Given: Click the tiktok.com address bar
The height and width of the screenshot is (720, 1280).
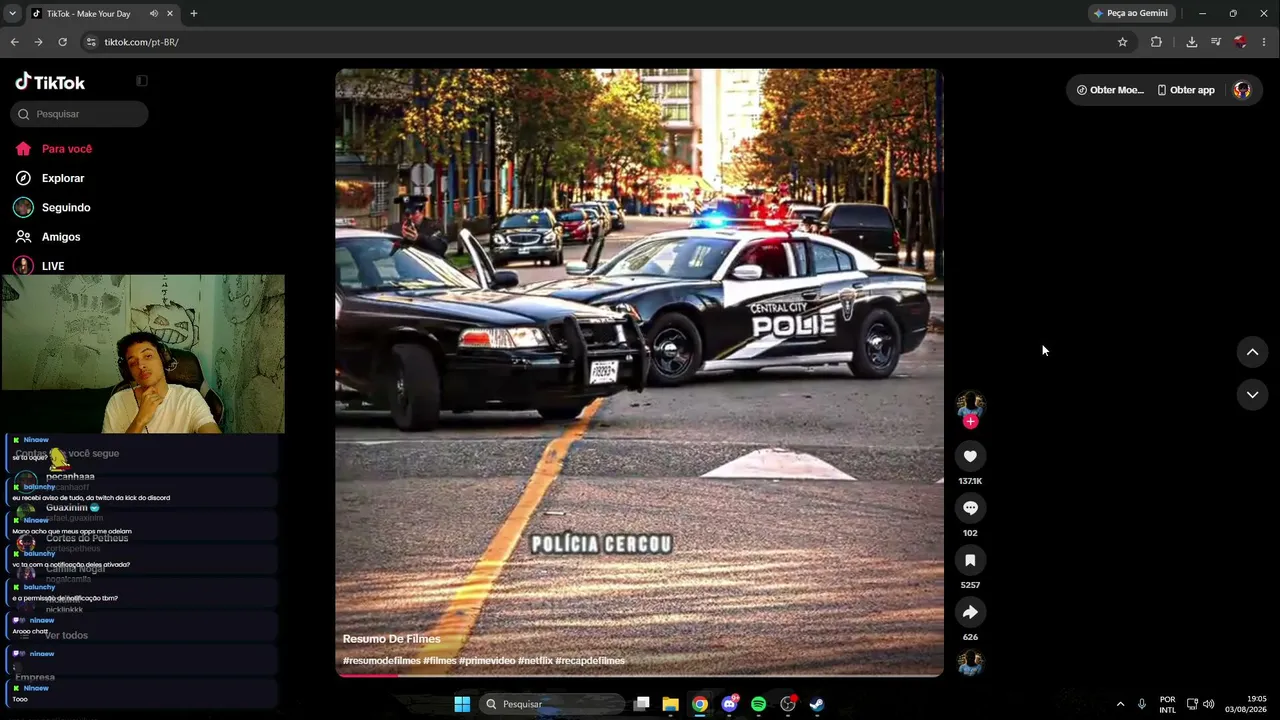Looking at the screenshot, I should point(600,42).
